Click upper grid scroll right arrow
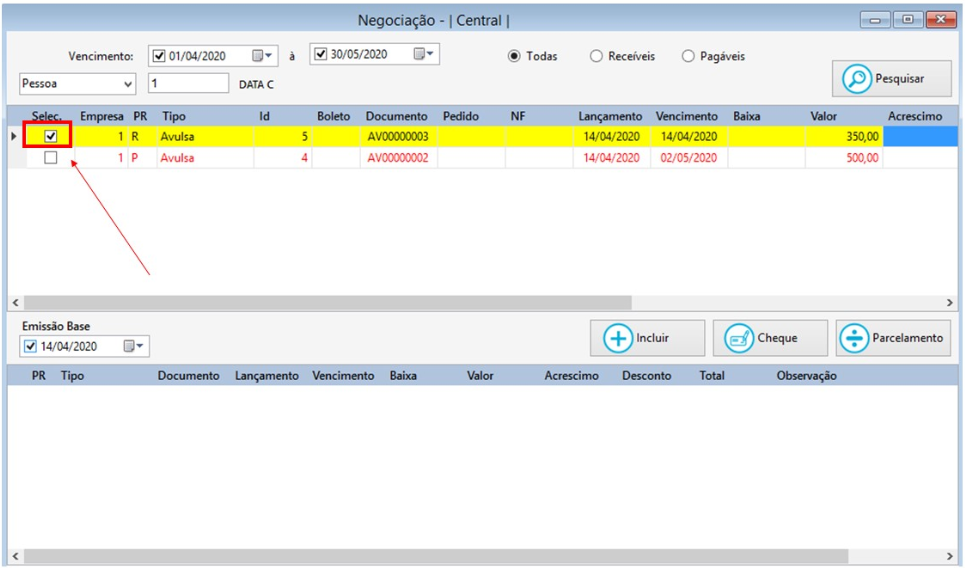The height and width of the screenshot is (568, 965). [x=950, y=302]
